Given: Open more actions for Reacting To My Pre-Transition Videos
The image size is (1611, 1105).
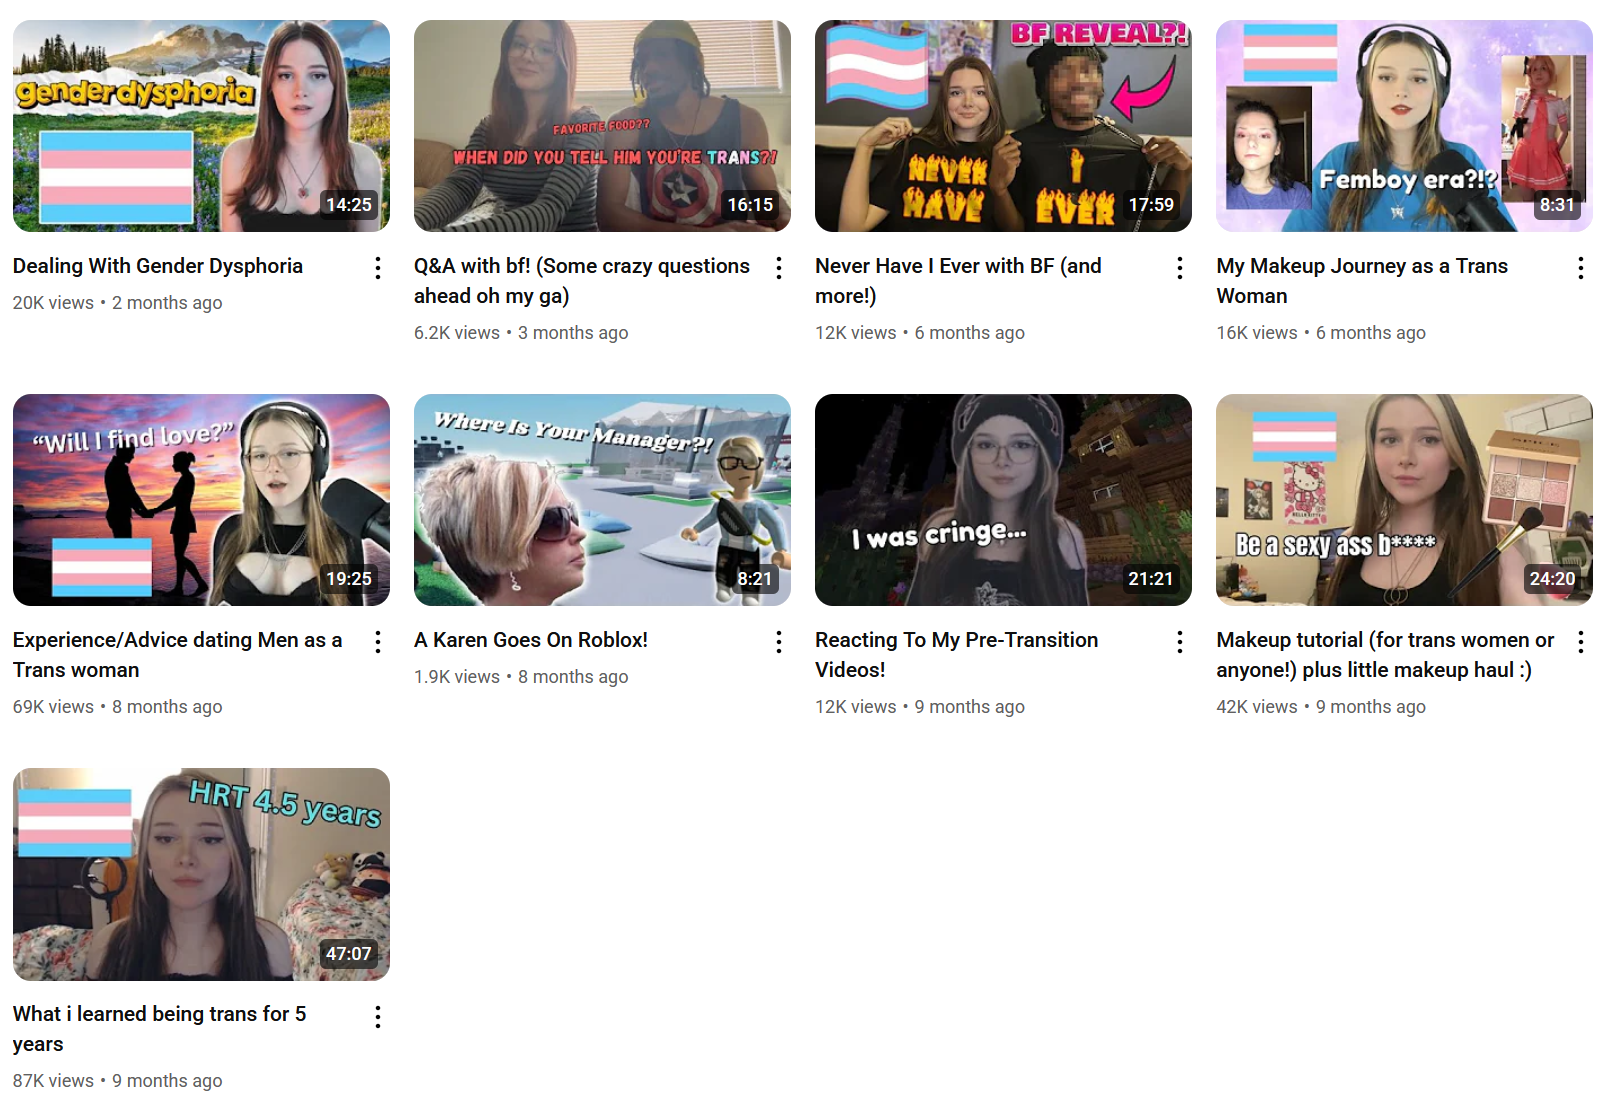Looking at the screenshot, I should (x=1180, y=642).
